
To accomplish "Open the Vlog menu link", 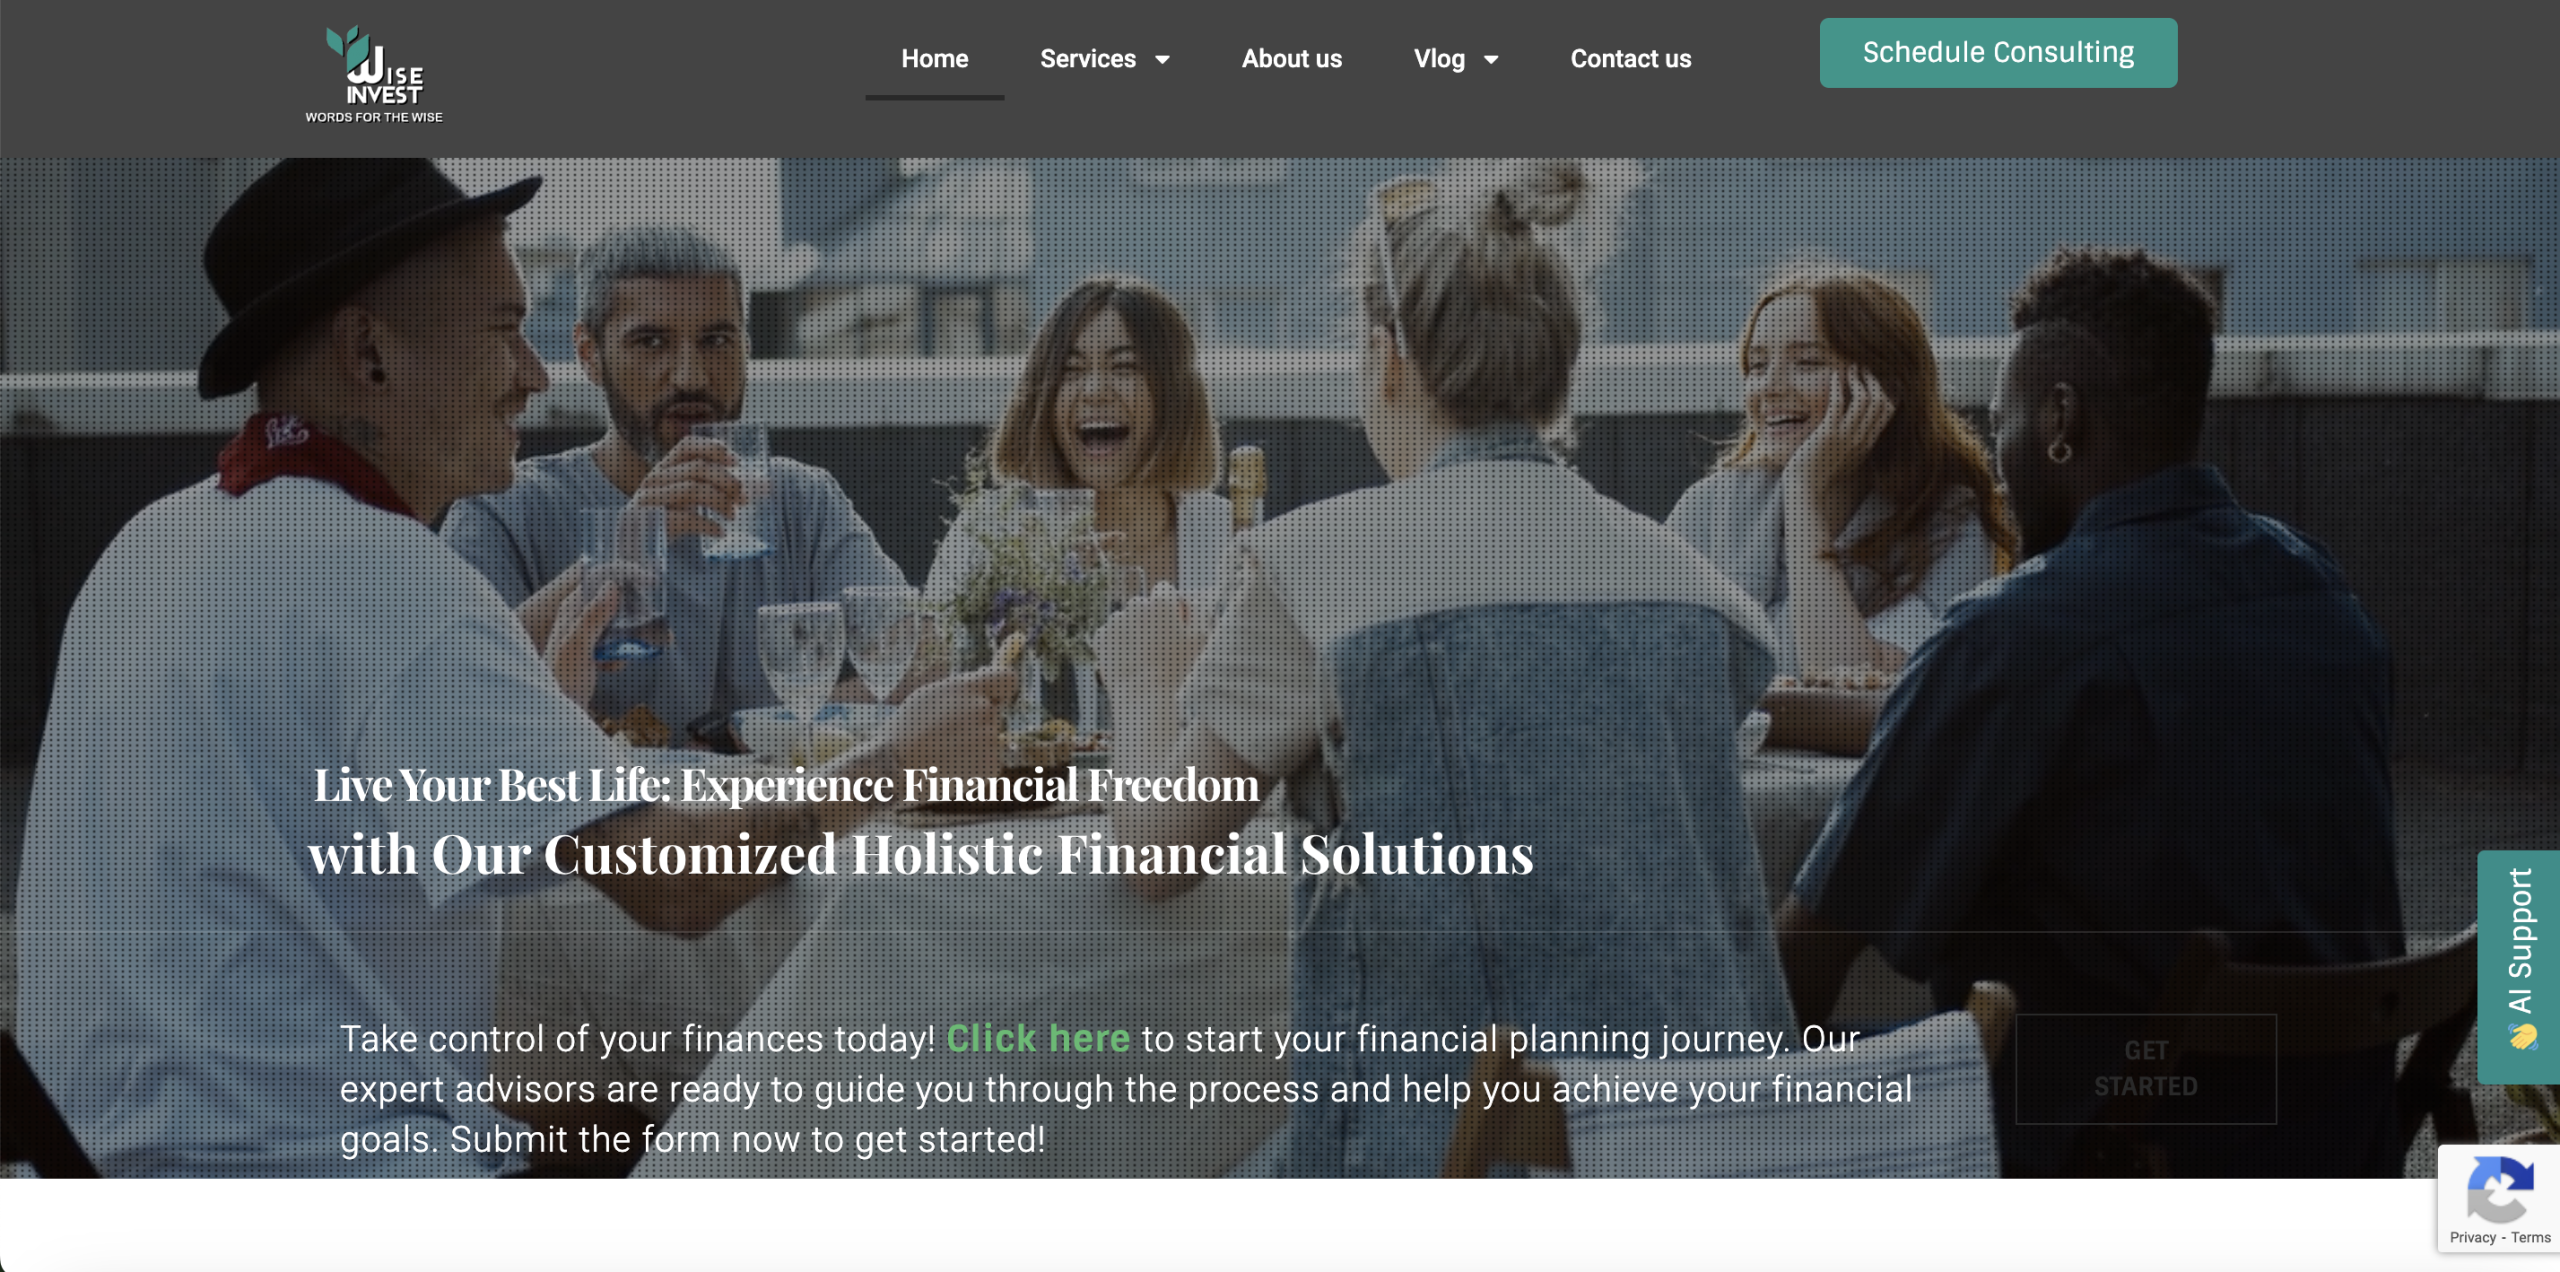I will pyautogui.click(x=1439, y=59).
